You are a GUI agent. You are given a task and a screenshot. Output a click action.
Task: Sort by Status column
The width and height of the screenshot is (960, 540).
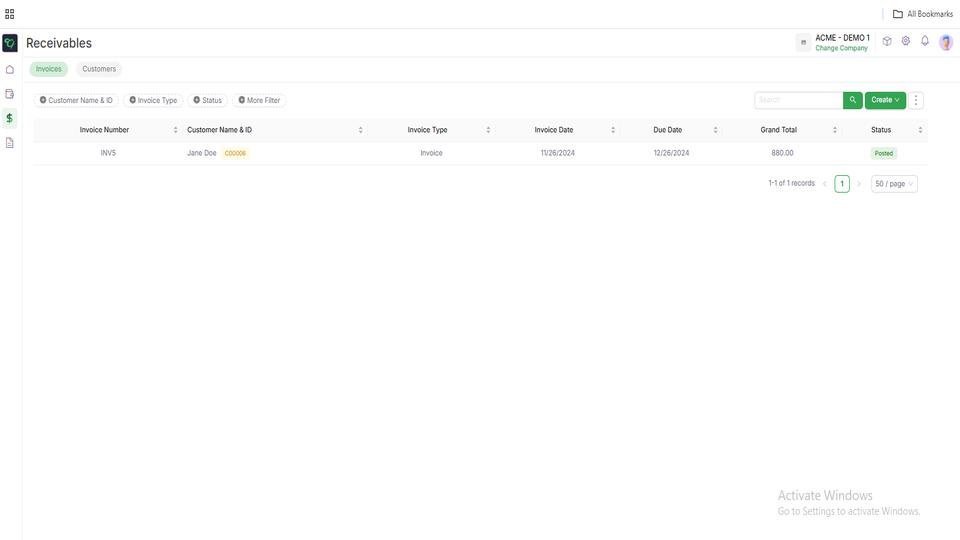pyautogui.click(x=920, y=130)
